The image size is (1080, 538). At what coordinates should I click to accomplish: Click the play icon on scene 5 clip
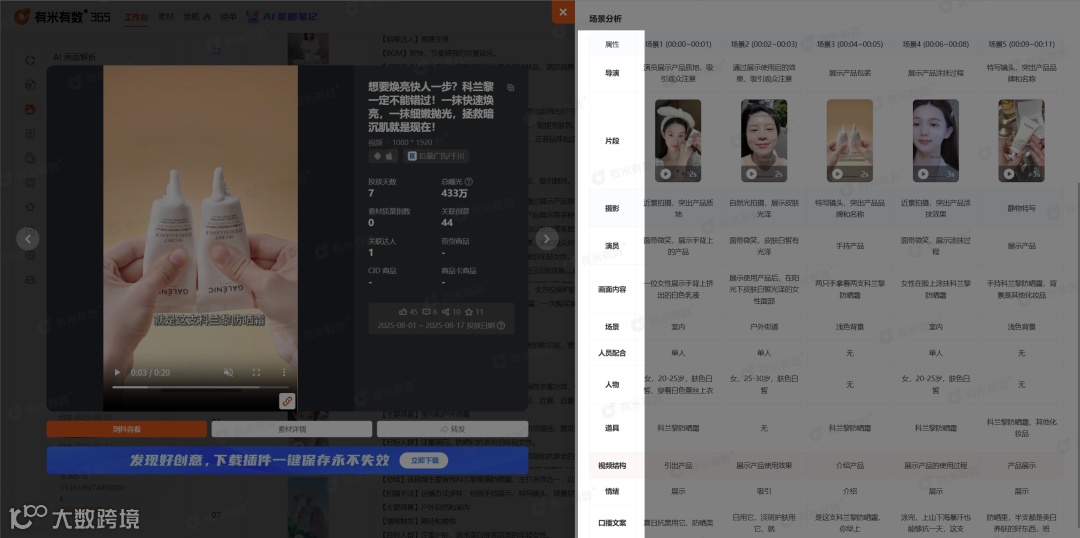[x=1009, y=174]
